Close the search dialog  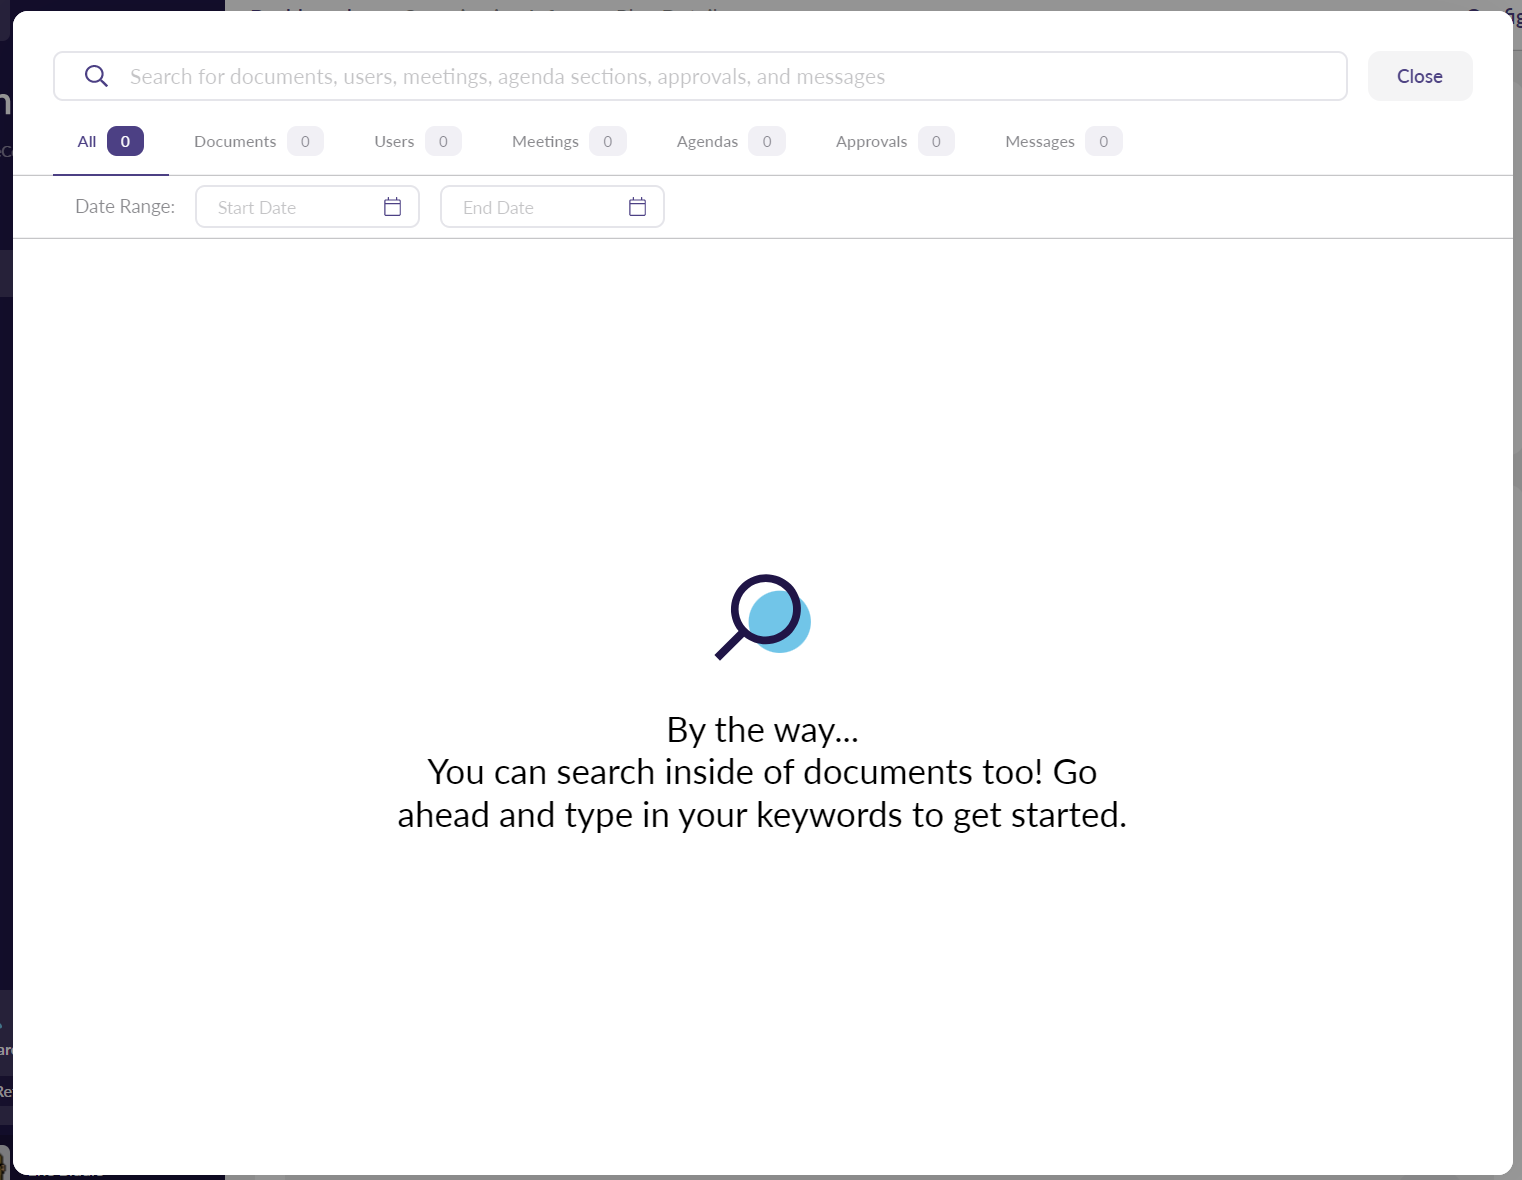coord(1419,76)
